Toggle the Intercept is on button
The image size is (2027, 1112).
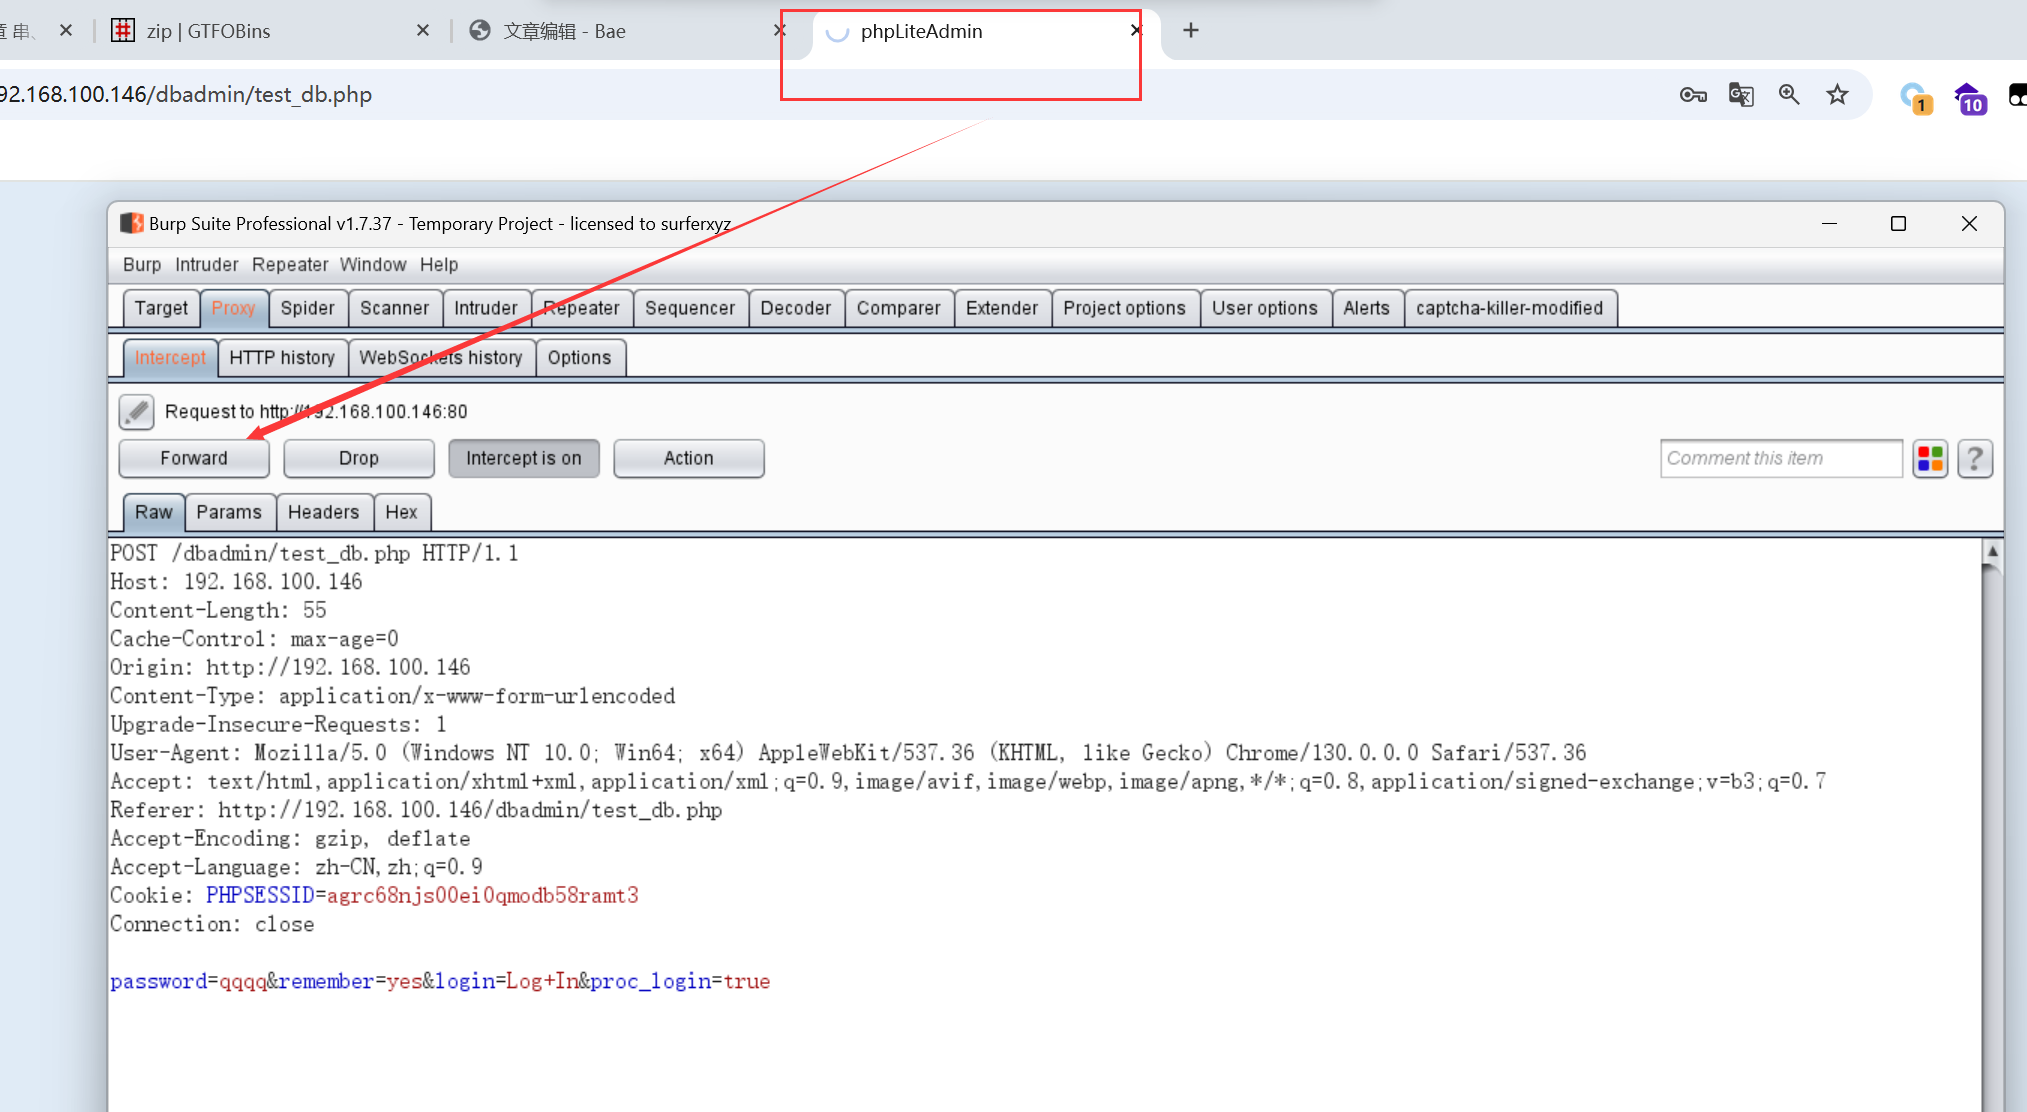(524, 458)
